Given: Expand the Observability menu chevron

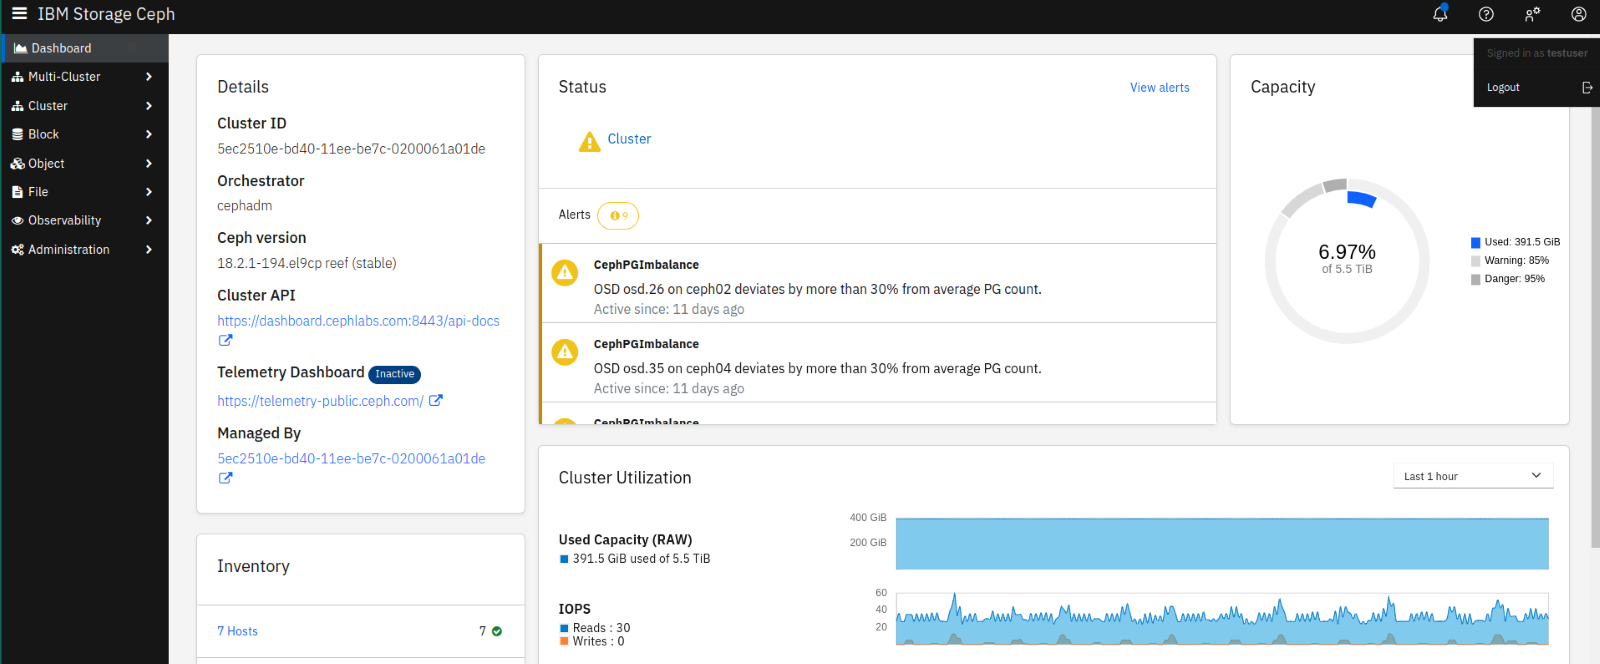Looking at the screenshot, I should coord(149,221).
